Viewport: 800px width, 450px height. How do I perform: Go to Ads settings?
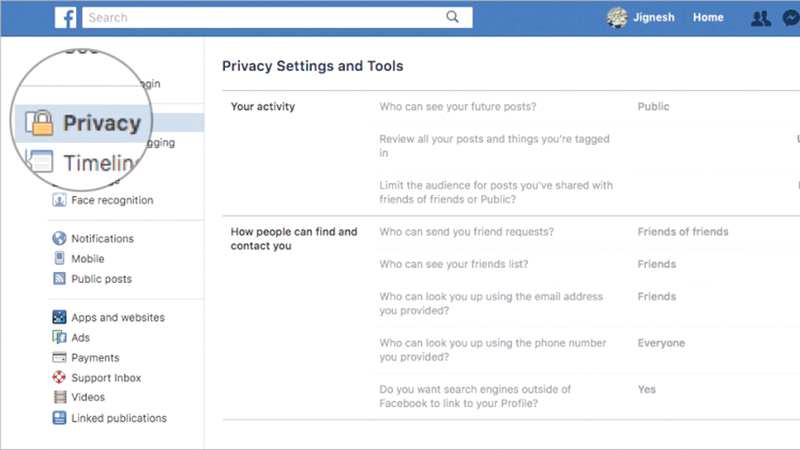80,338
